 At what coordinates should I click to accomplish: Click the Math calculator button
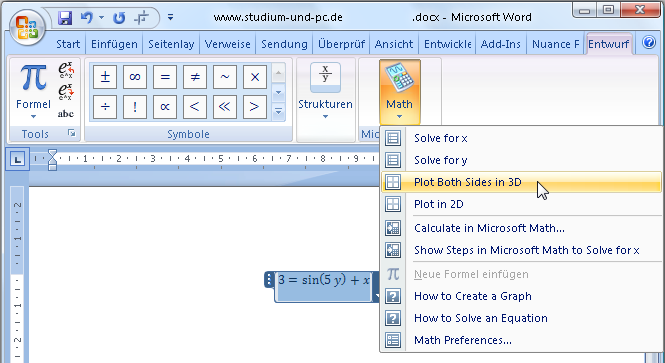click(400, 92)
